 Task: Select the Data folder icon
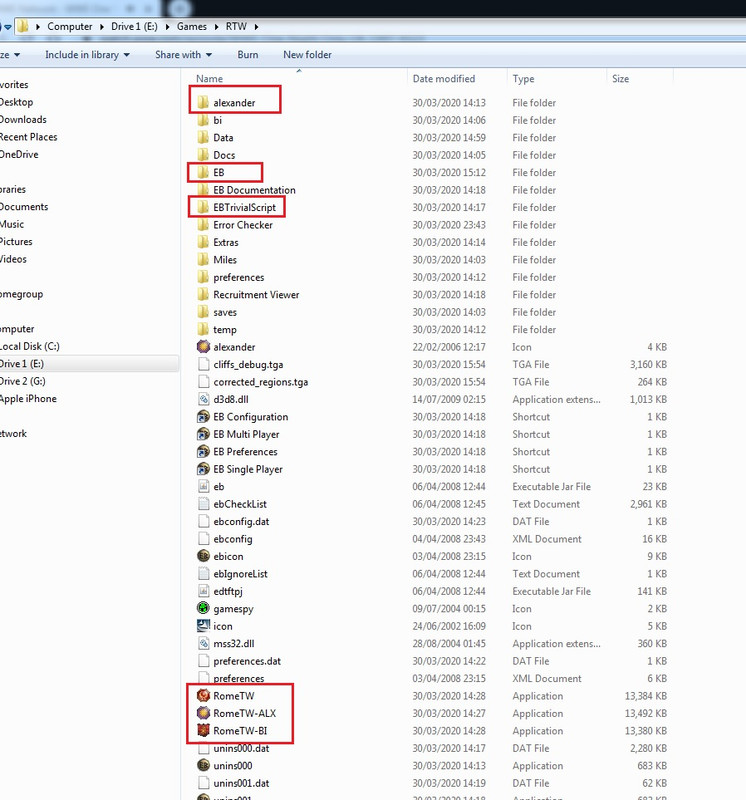pyautogui.click(x=203, y=137)
